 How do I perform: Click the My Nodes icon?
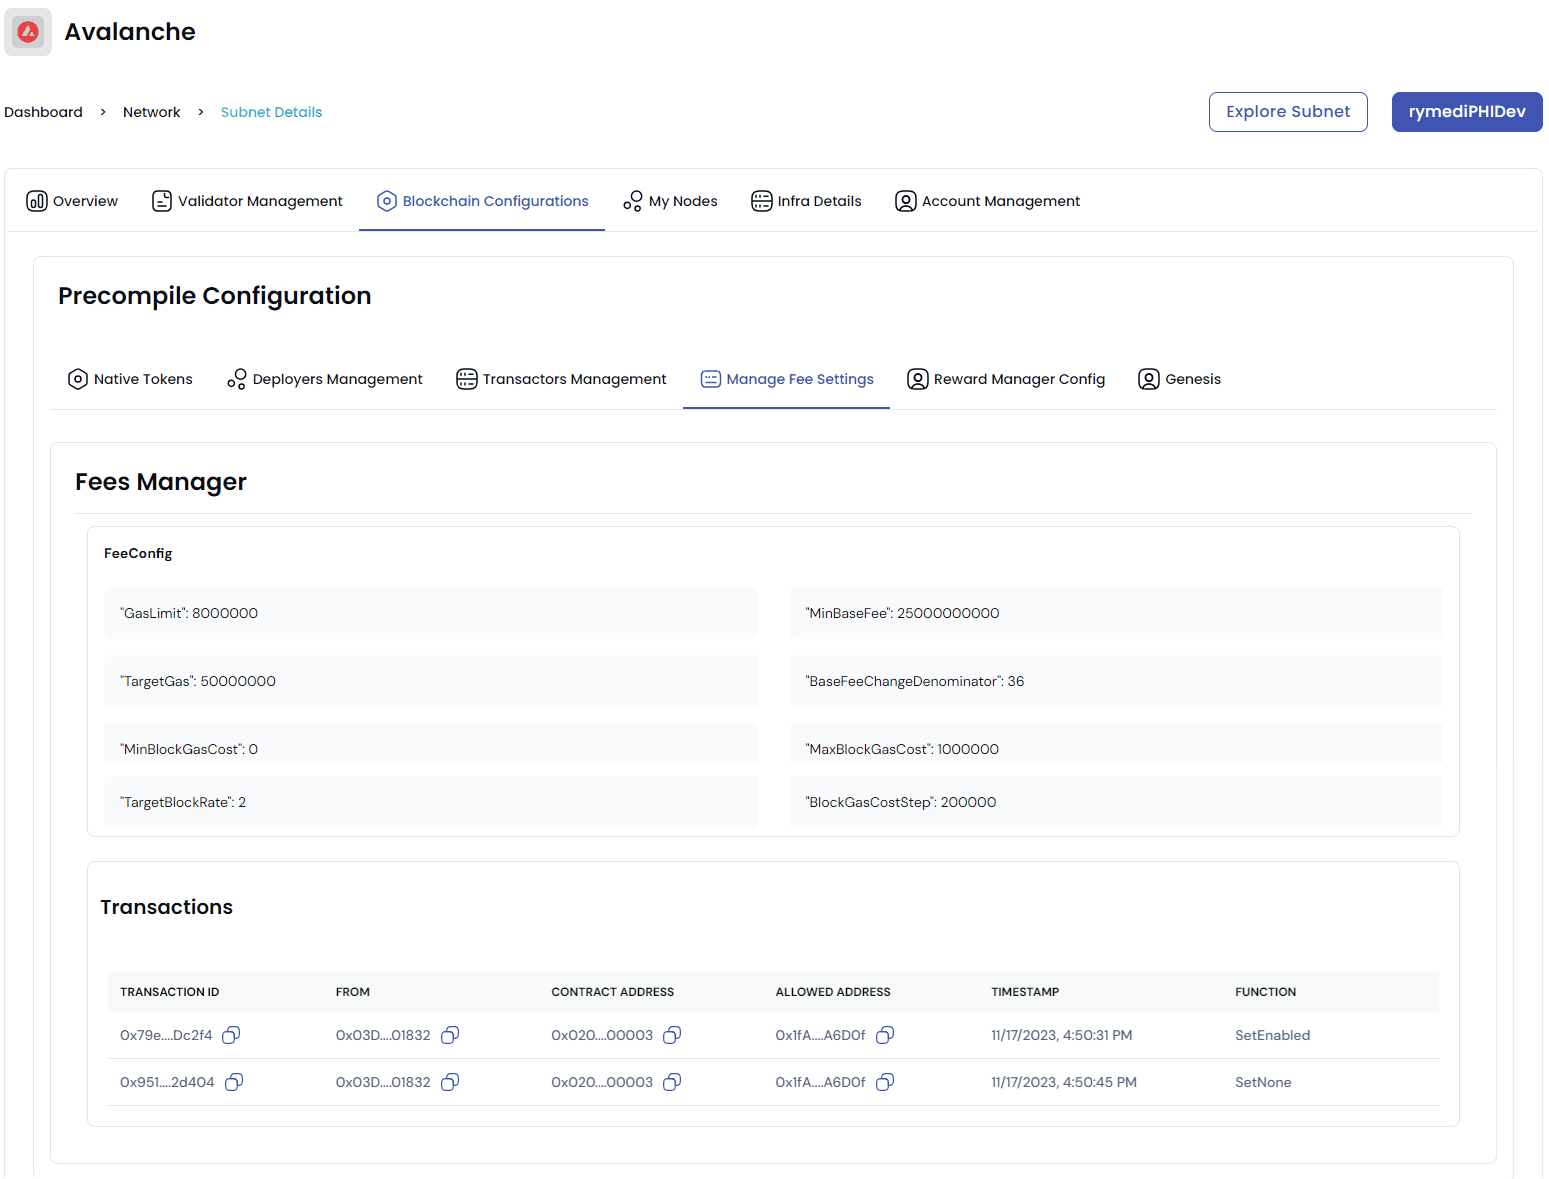point(633,201)
